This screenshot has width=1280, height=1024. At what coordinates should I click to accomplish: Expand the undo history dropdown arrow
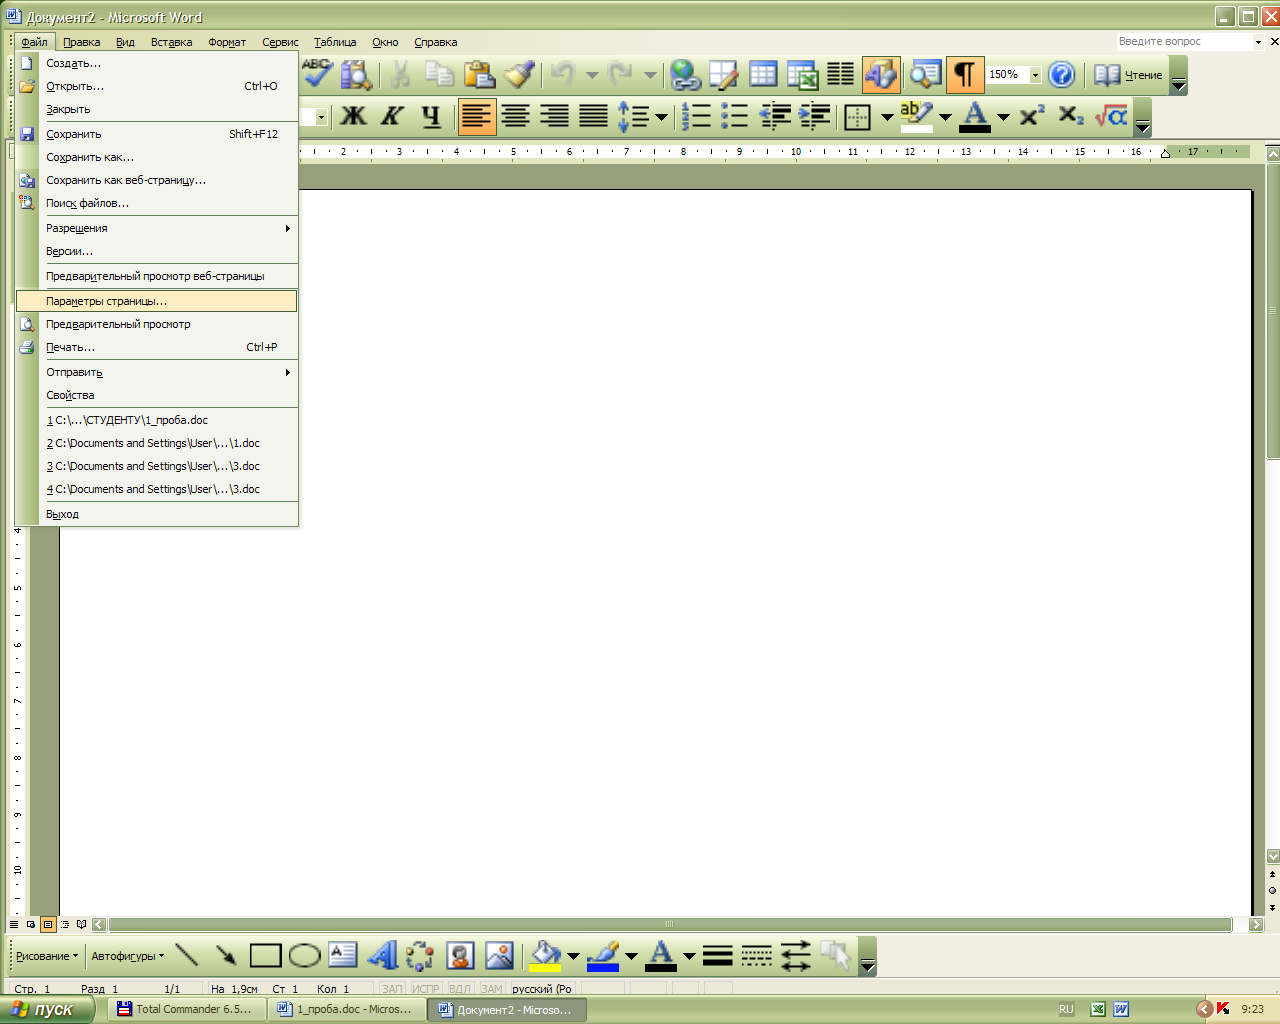(x=591, y=75)
